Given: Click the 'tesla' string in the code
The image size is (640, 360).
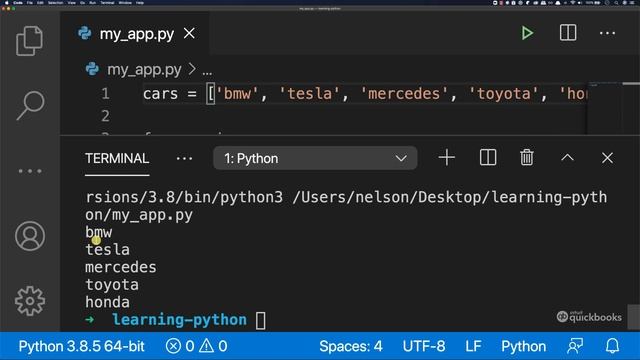Looking at the screenshot, I should tap(309, 94).
